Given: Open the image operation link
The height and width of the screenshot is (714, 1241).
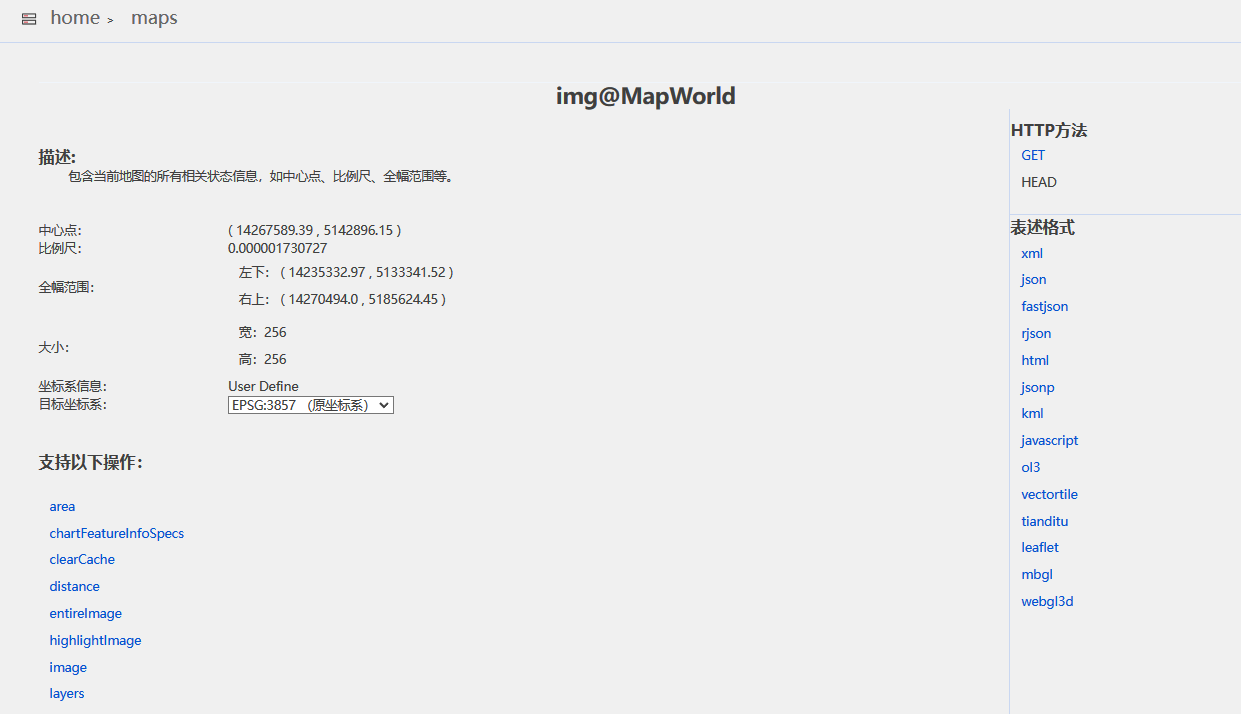Looking at the screenshot, I should point(68,667).
